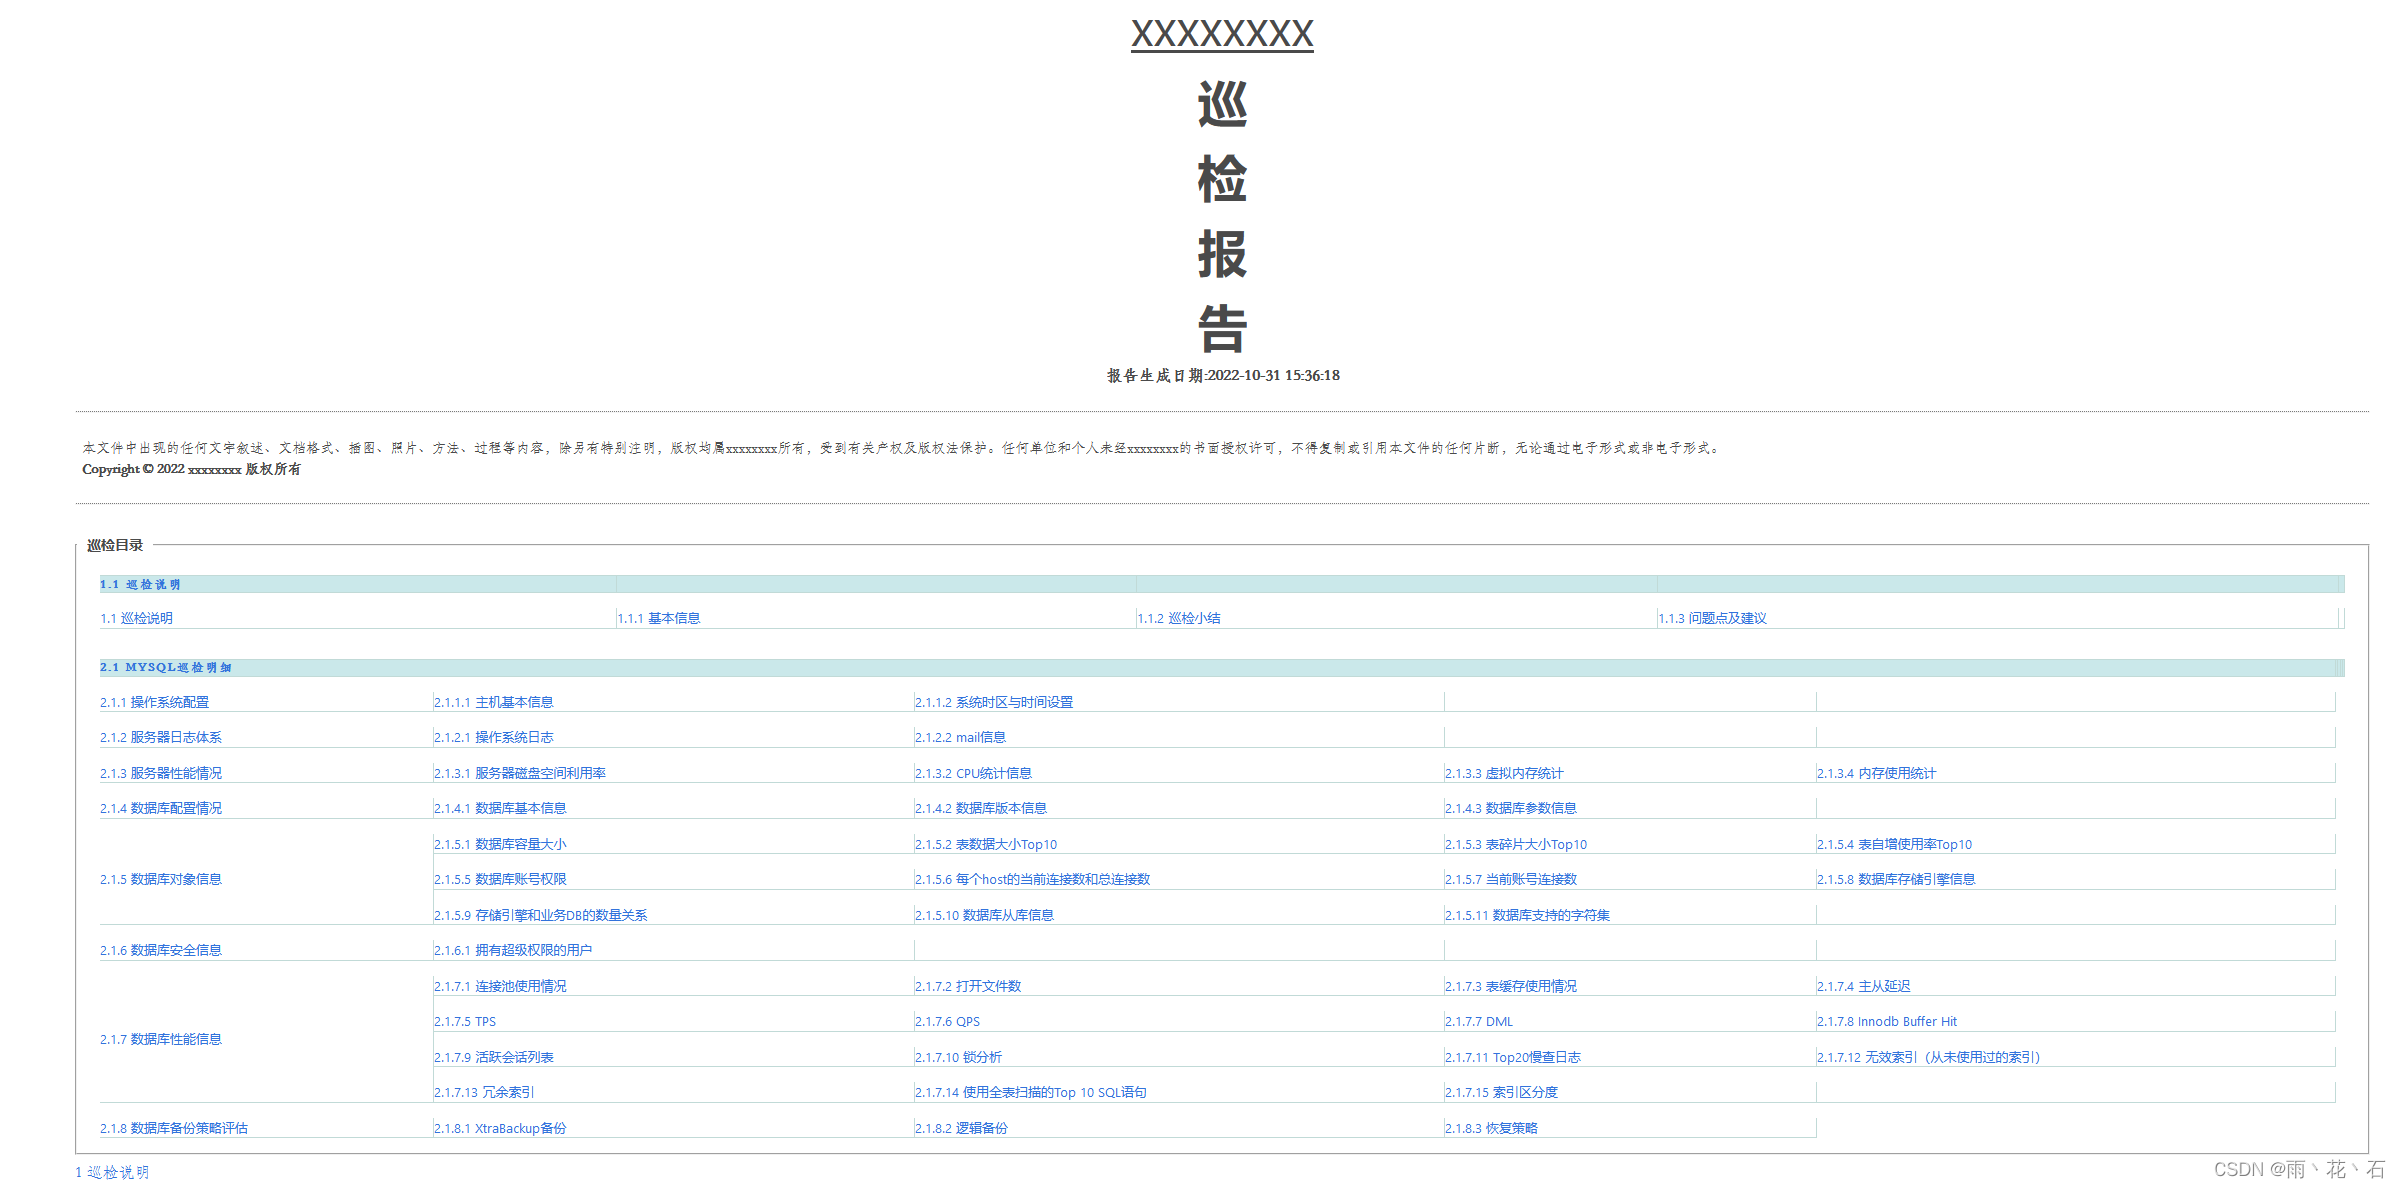Jump to 2.1.8.1 XtraBackup备份
Viewport: 2401px width, 1188px height.
pyautogui.click(x=500, y=1129)
